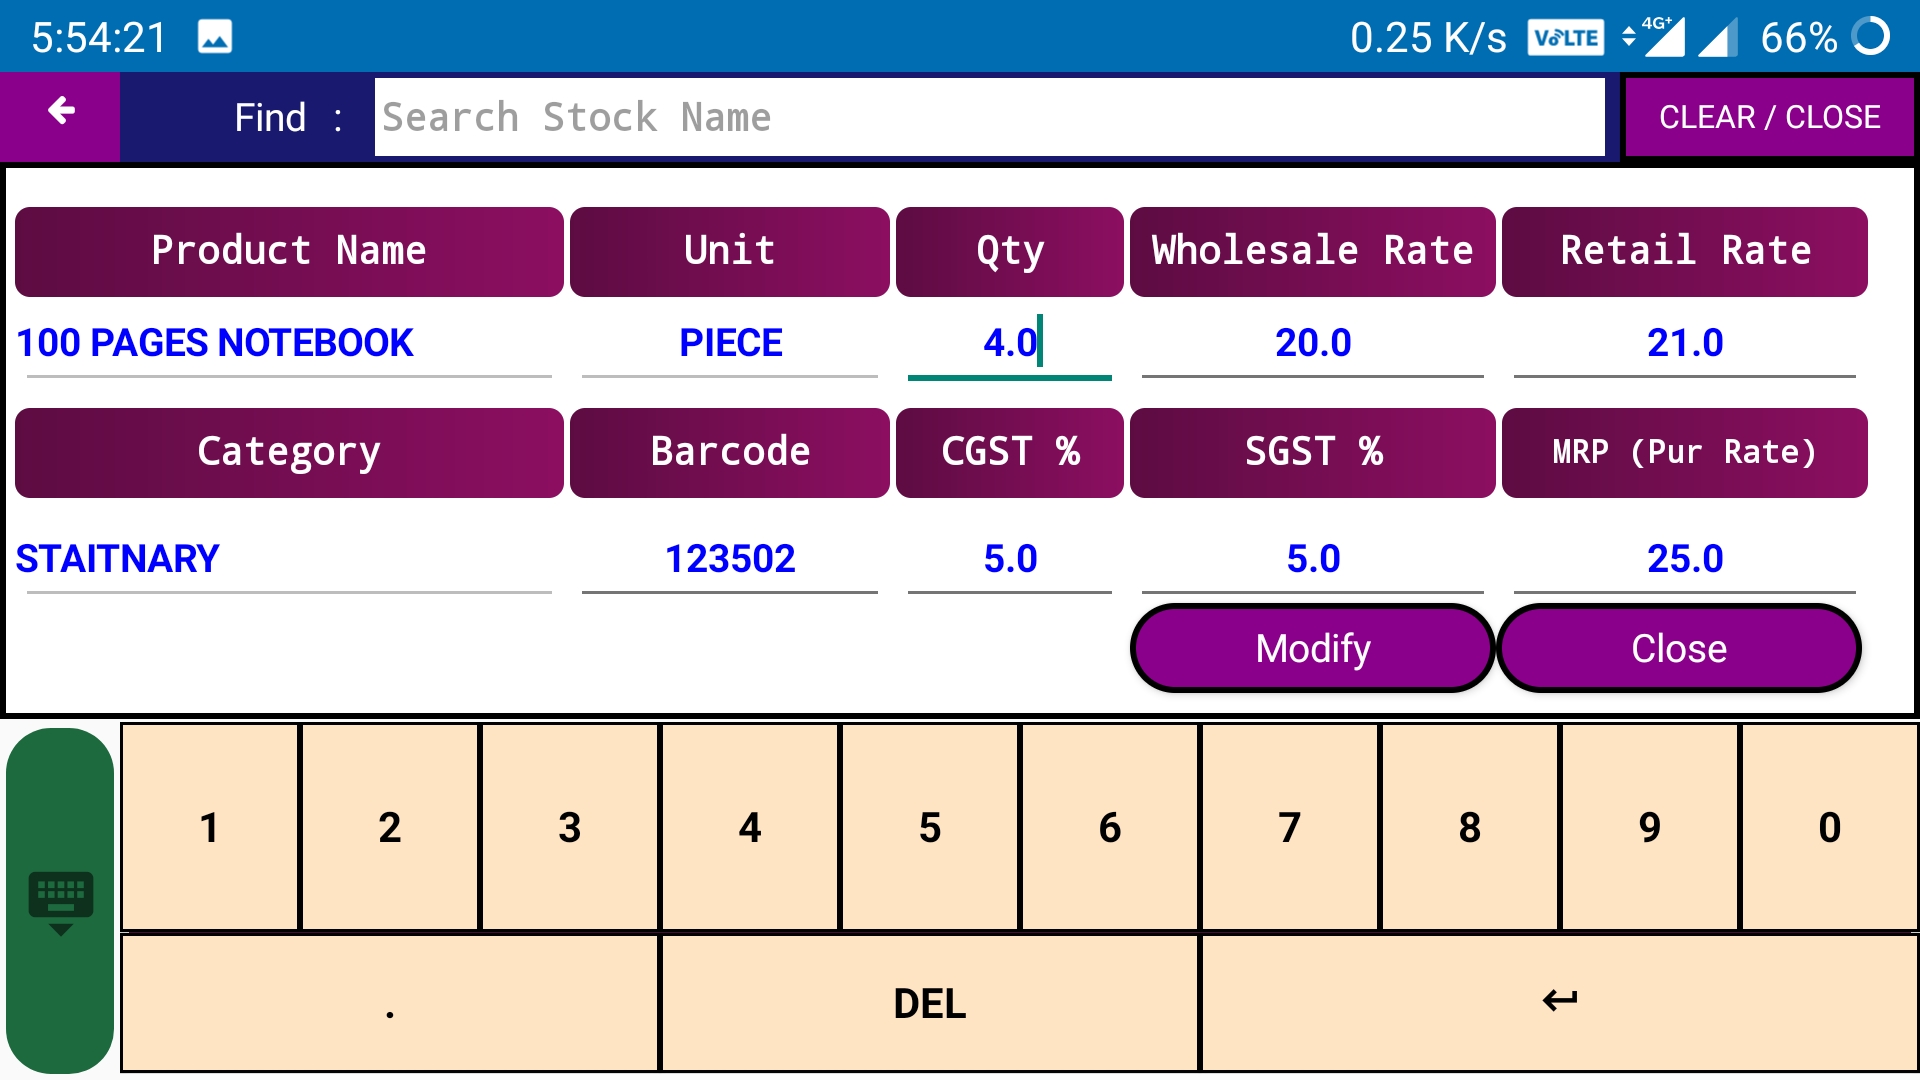
Task: Tap the Modify button
Action: [1312, 648]
